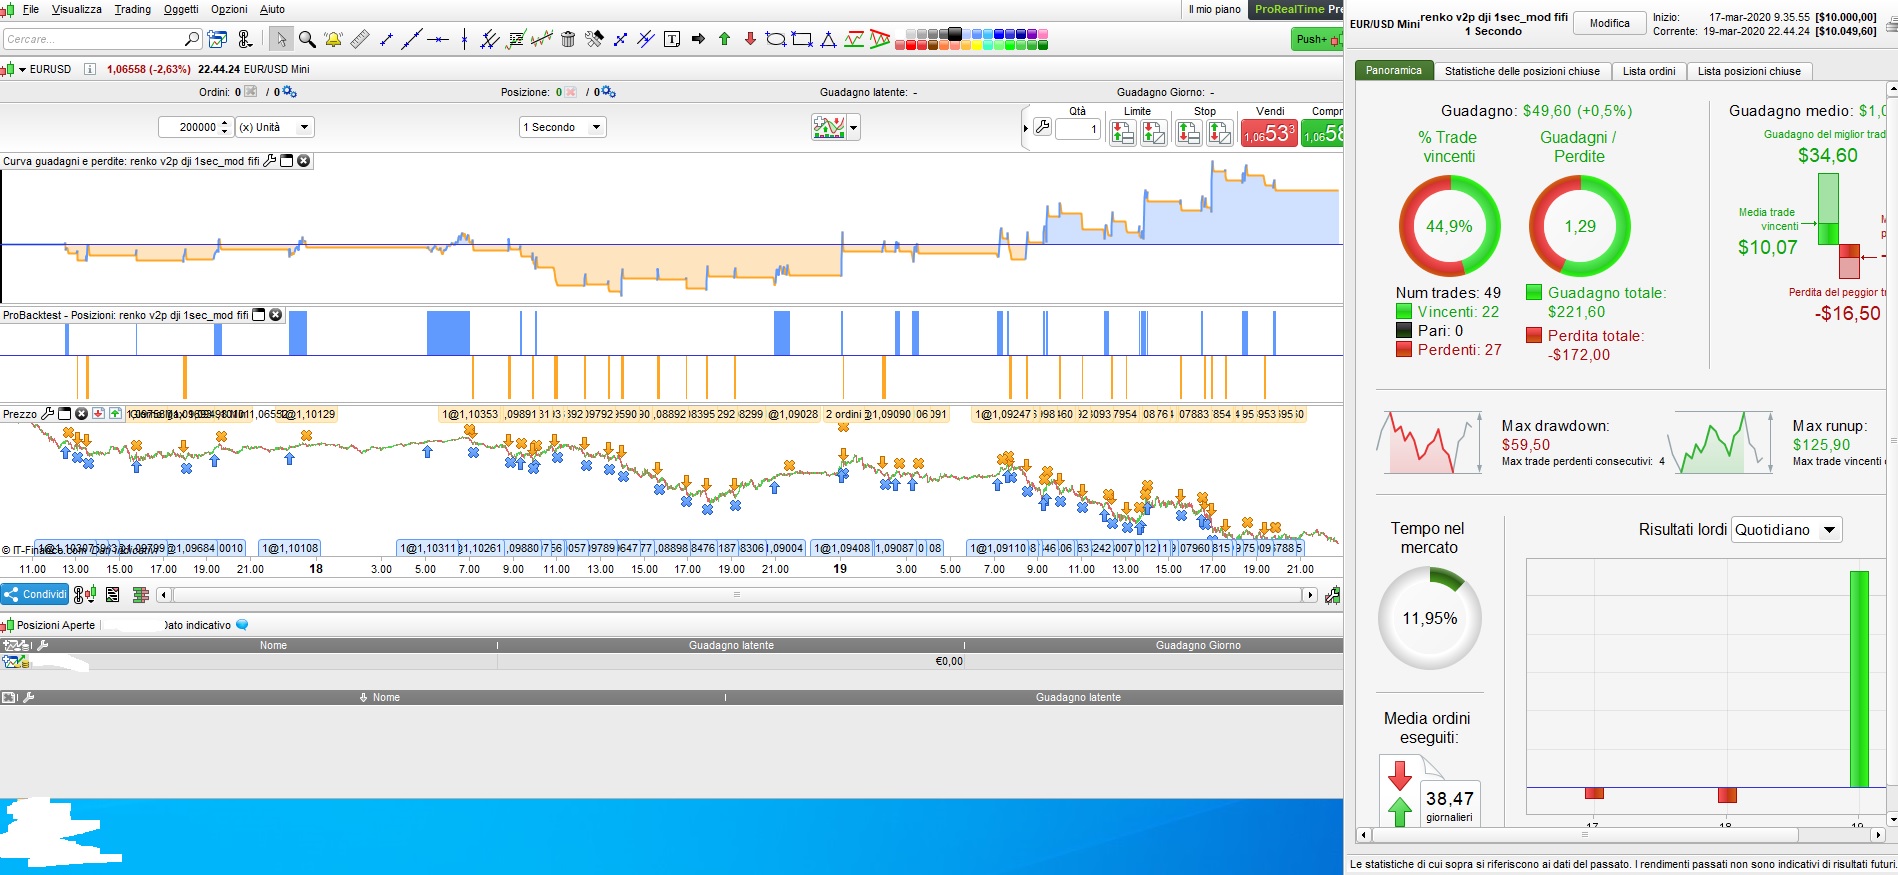The image size is (1898, 875).
Task: Click the alert bell icon
Action: click(x=333, y=39)
